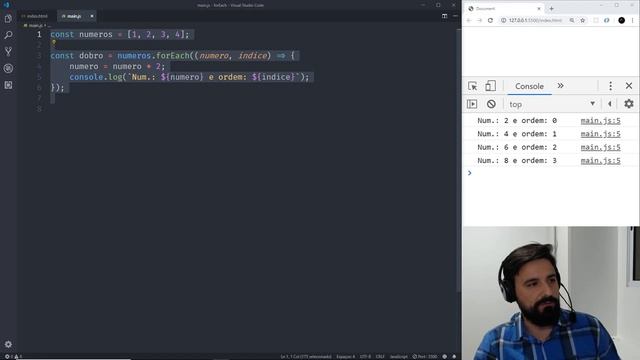Split the VS Code editor to the right
640x360 pixels.
click(x=444, y=16)
